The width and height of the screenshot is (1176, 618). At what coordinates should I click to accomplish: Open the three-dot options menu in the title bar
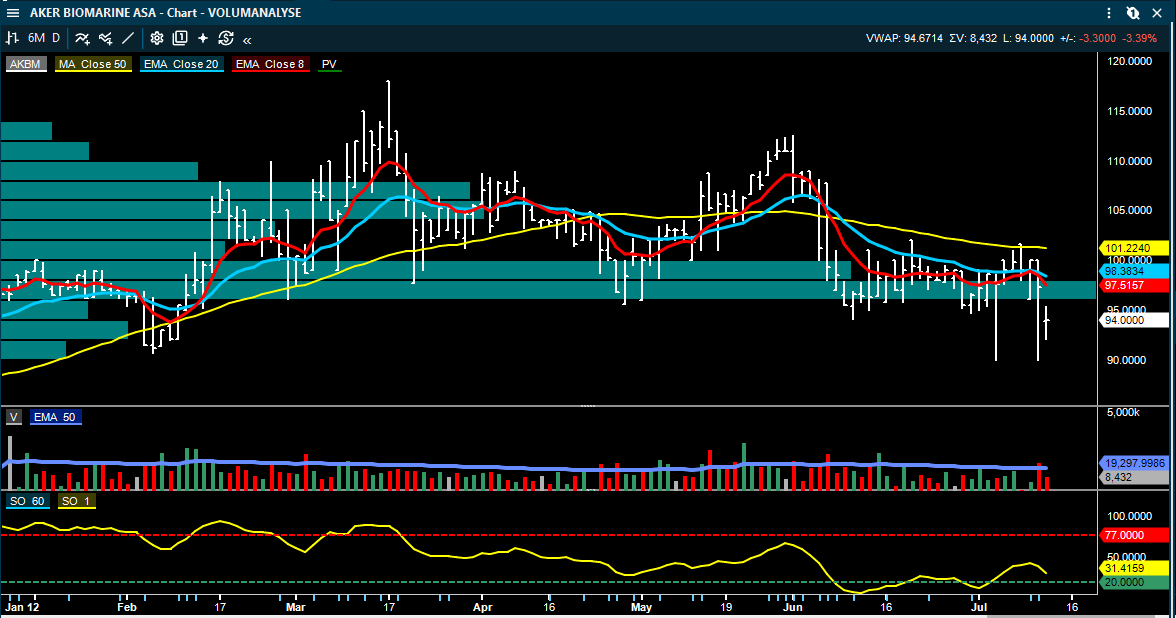(x=1108, y=13)
